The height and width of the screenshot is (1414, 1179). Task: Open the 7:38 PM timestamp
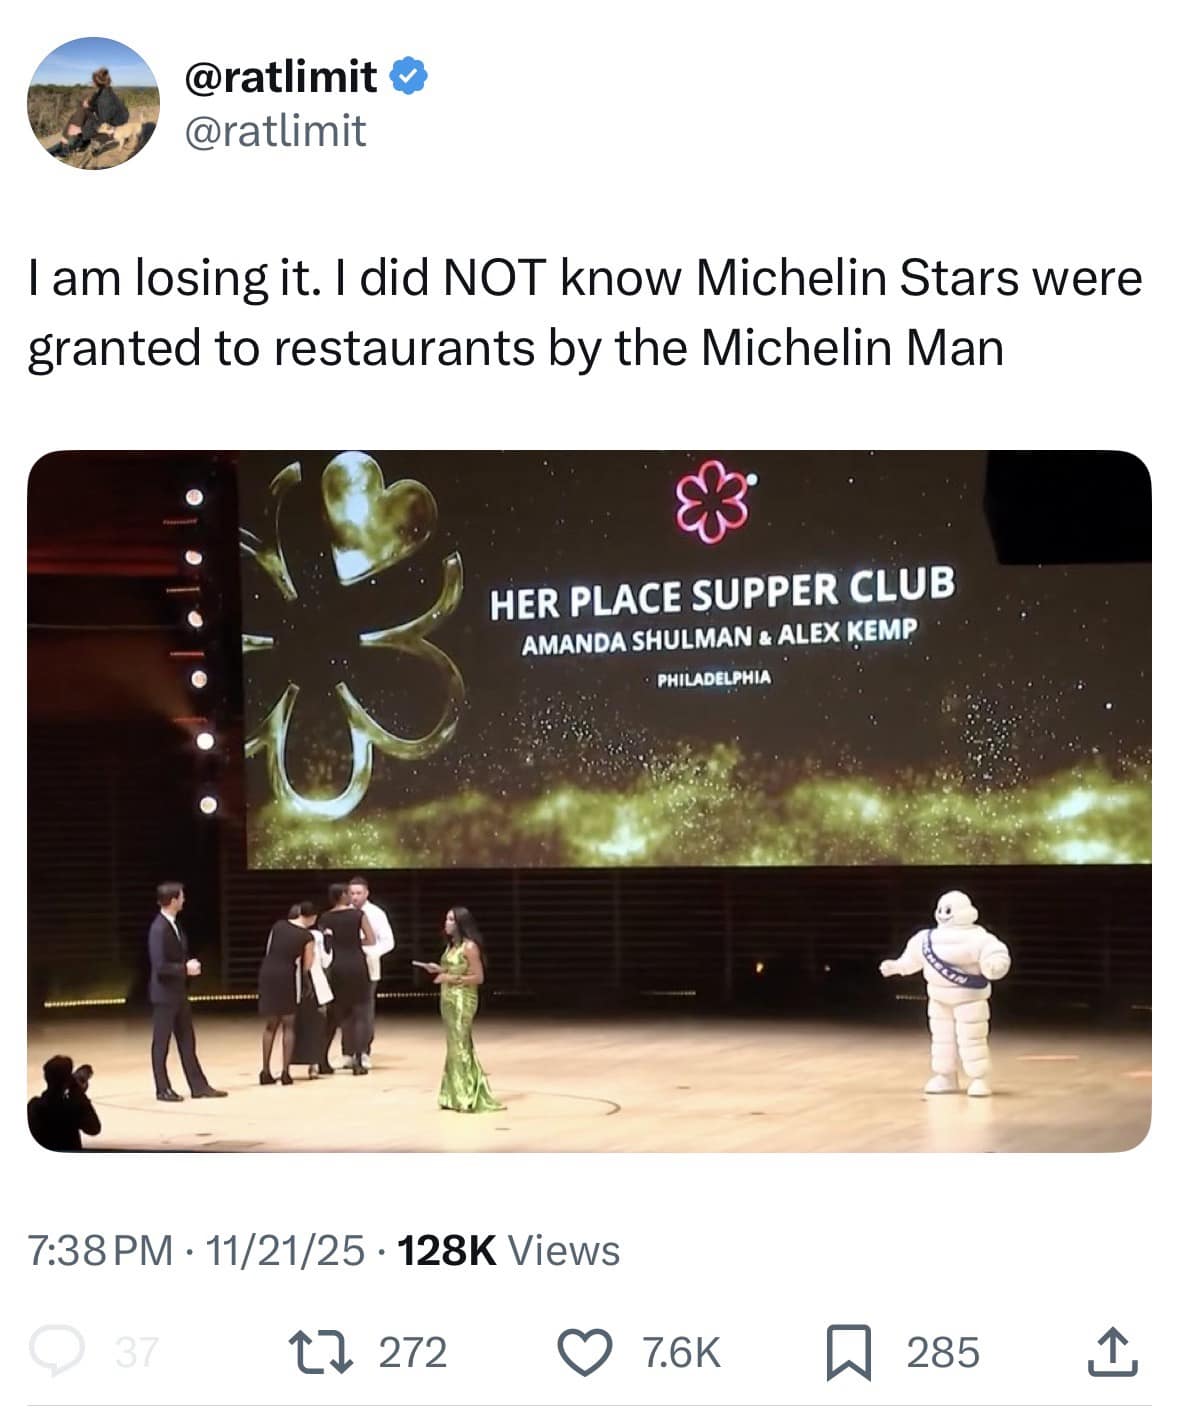click(x=100, y=1250)
